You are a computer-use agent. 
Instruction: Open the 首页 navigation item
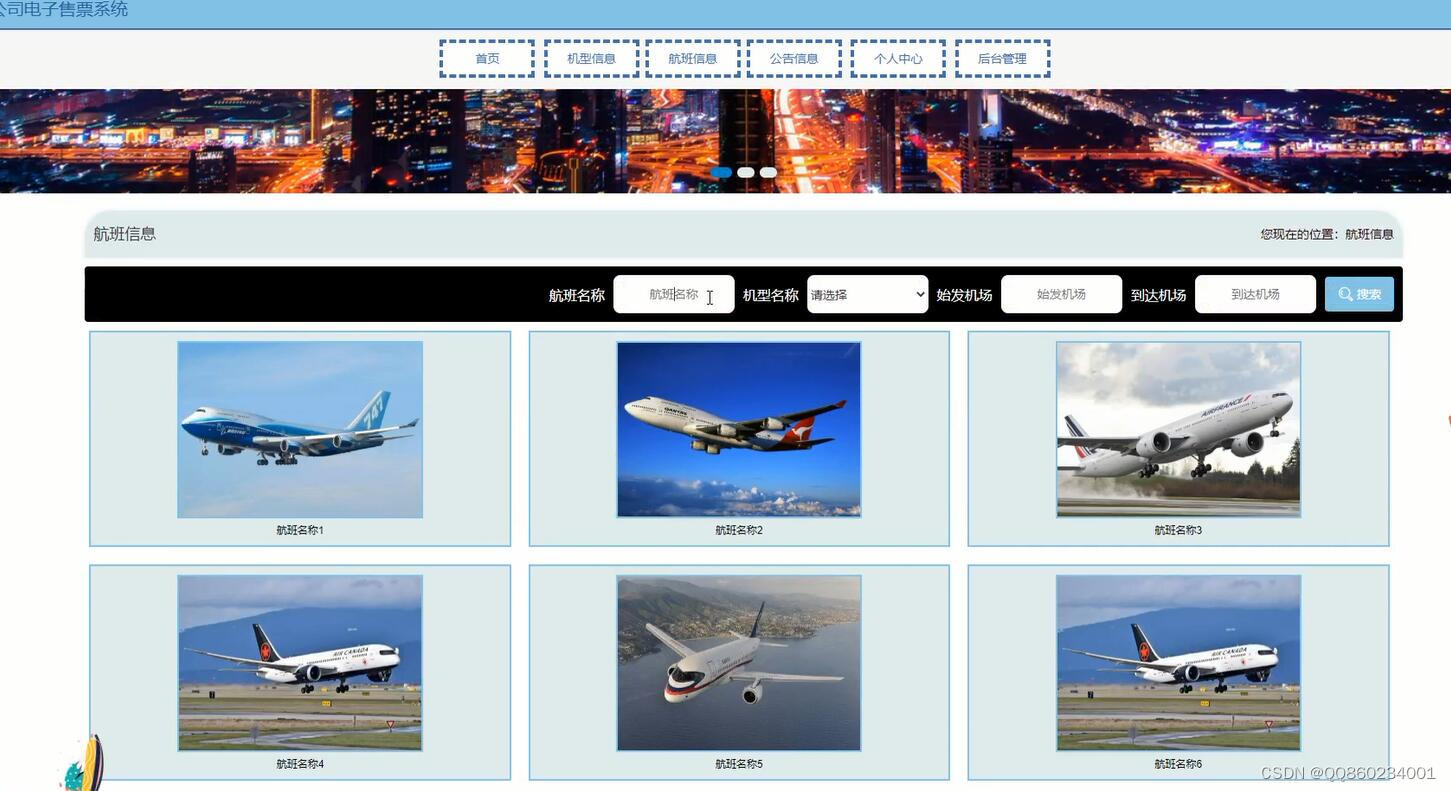[487, 59]
